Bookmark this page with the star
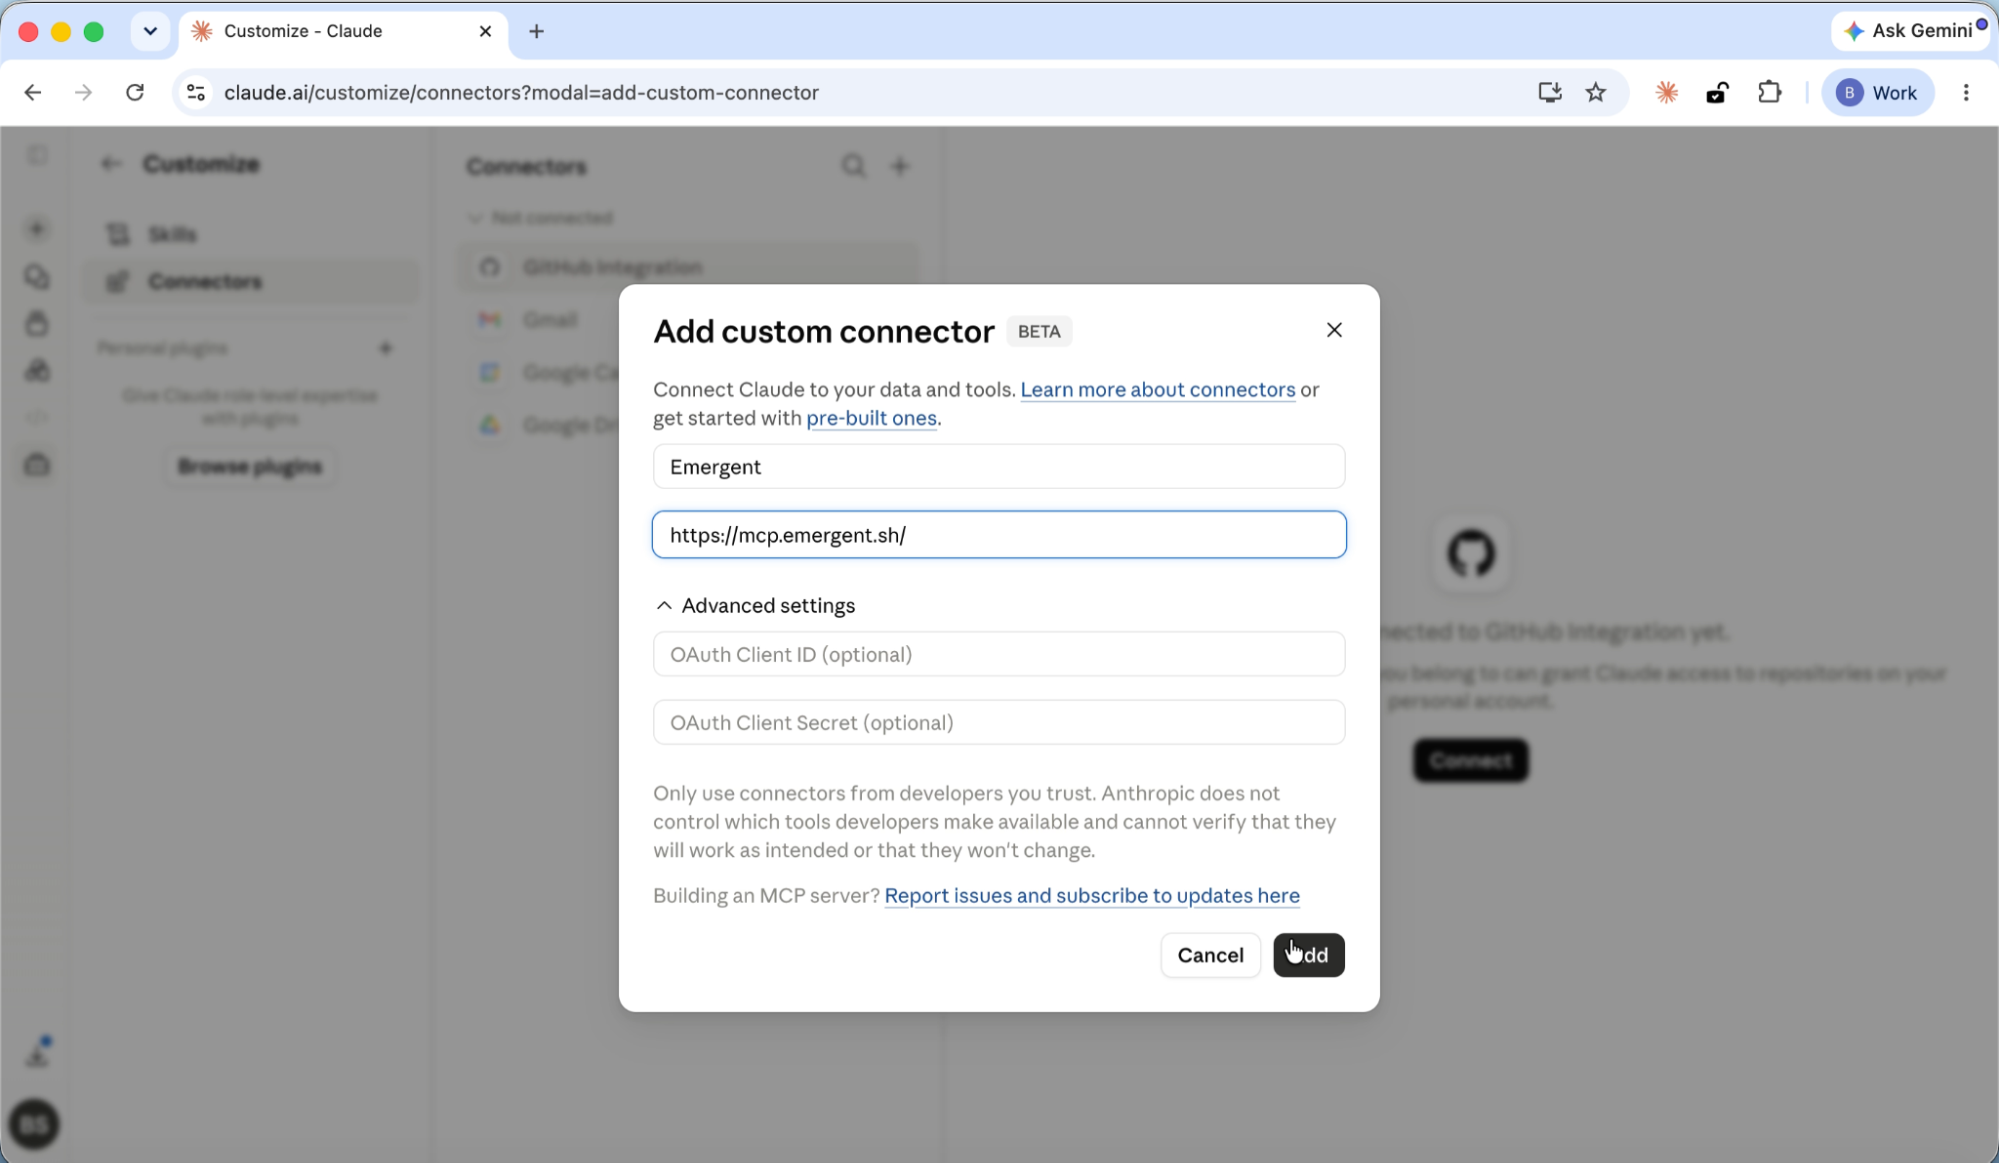Screen dimensions: 1999x1163 (1596, 93)
